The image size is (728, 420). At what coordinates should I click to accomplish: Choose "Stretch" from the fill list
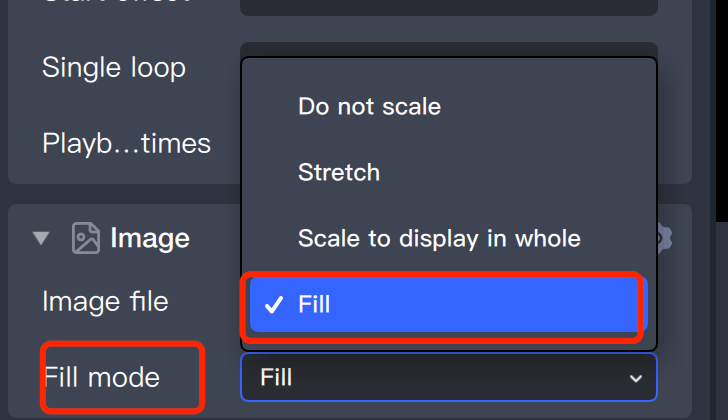pos(339,172)
